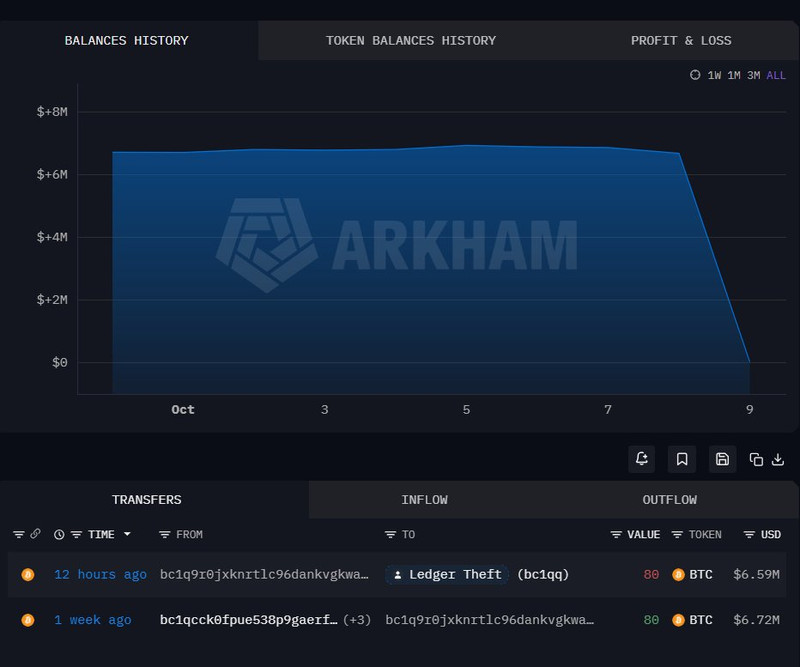Open the 1 week ago transaction link
The image size is (800, 667).
tap(93, 620)
